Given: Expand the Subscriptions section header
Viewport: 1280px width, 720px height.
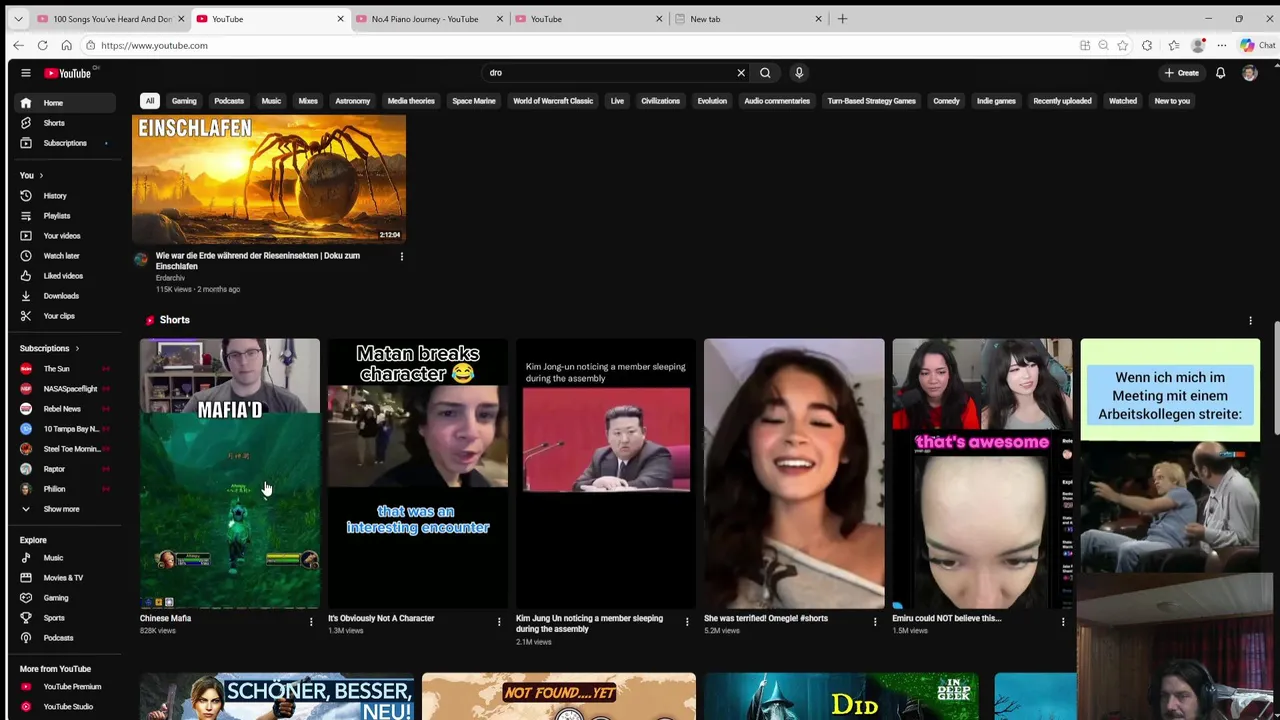Looking at the screenshot, I should [x=50, y=348].
